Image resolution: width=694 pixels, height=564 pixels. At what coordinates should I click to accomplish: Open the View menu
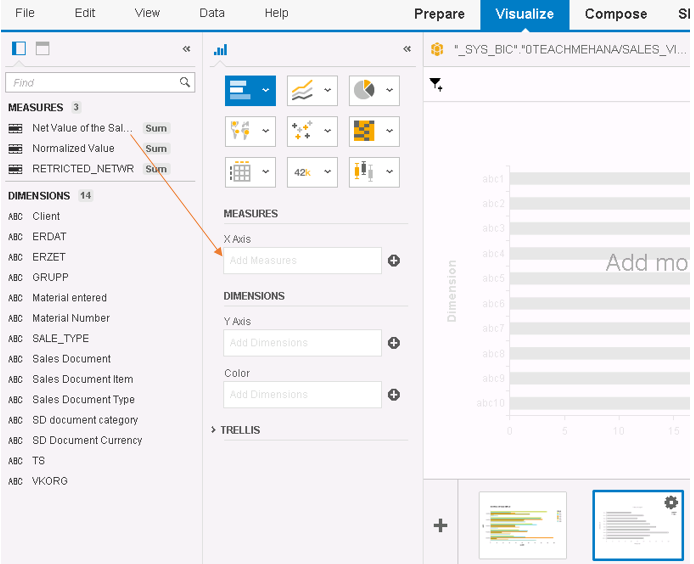point(147,13)
